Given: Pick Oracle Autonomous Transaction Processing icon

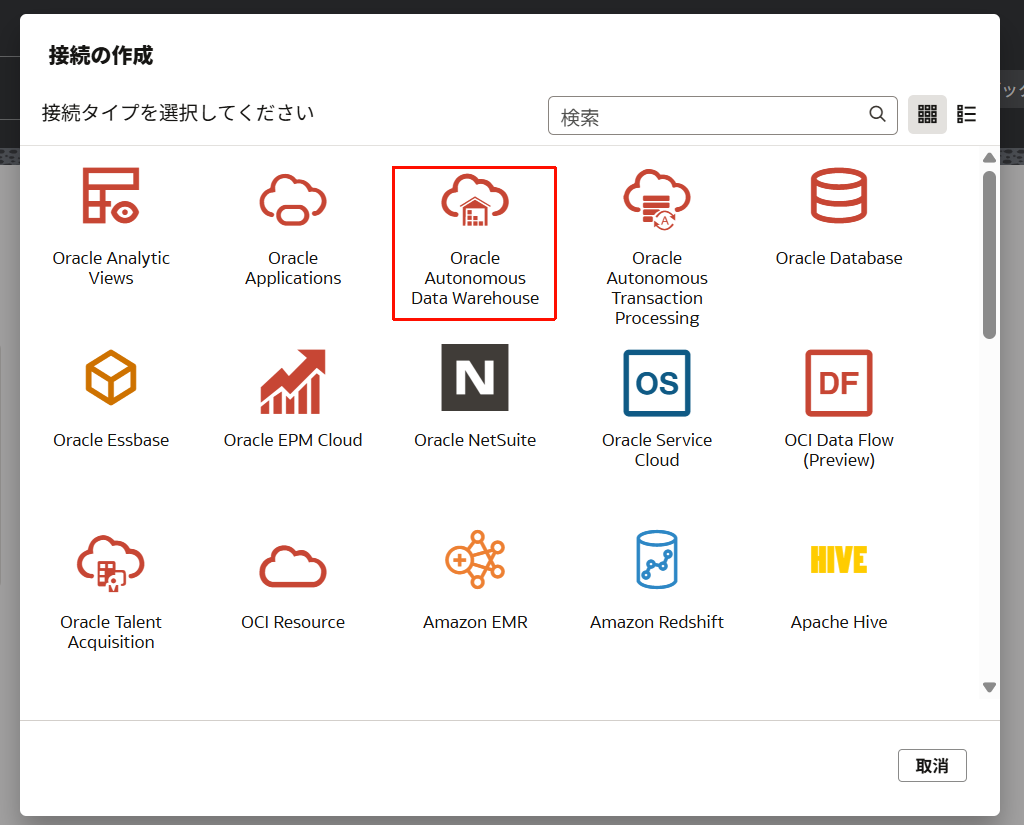Looking at the screenshot, I should click(x=657, y=200).
